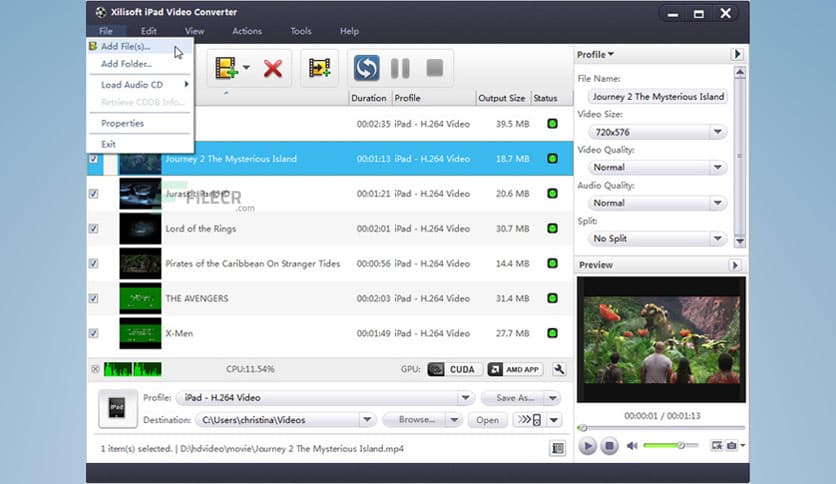Screen dimensions: 836x484
Task: Expand the Save As arrow menu
Action: point(553,398)
